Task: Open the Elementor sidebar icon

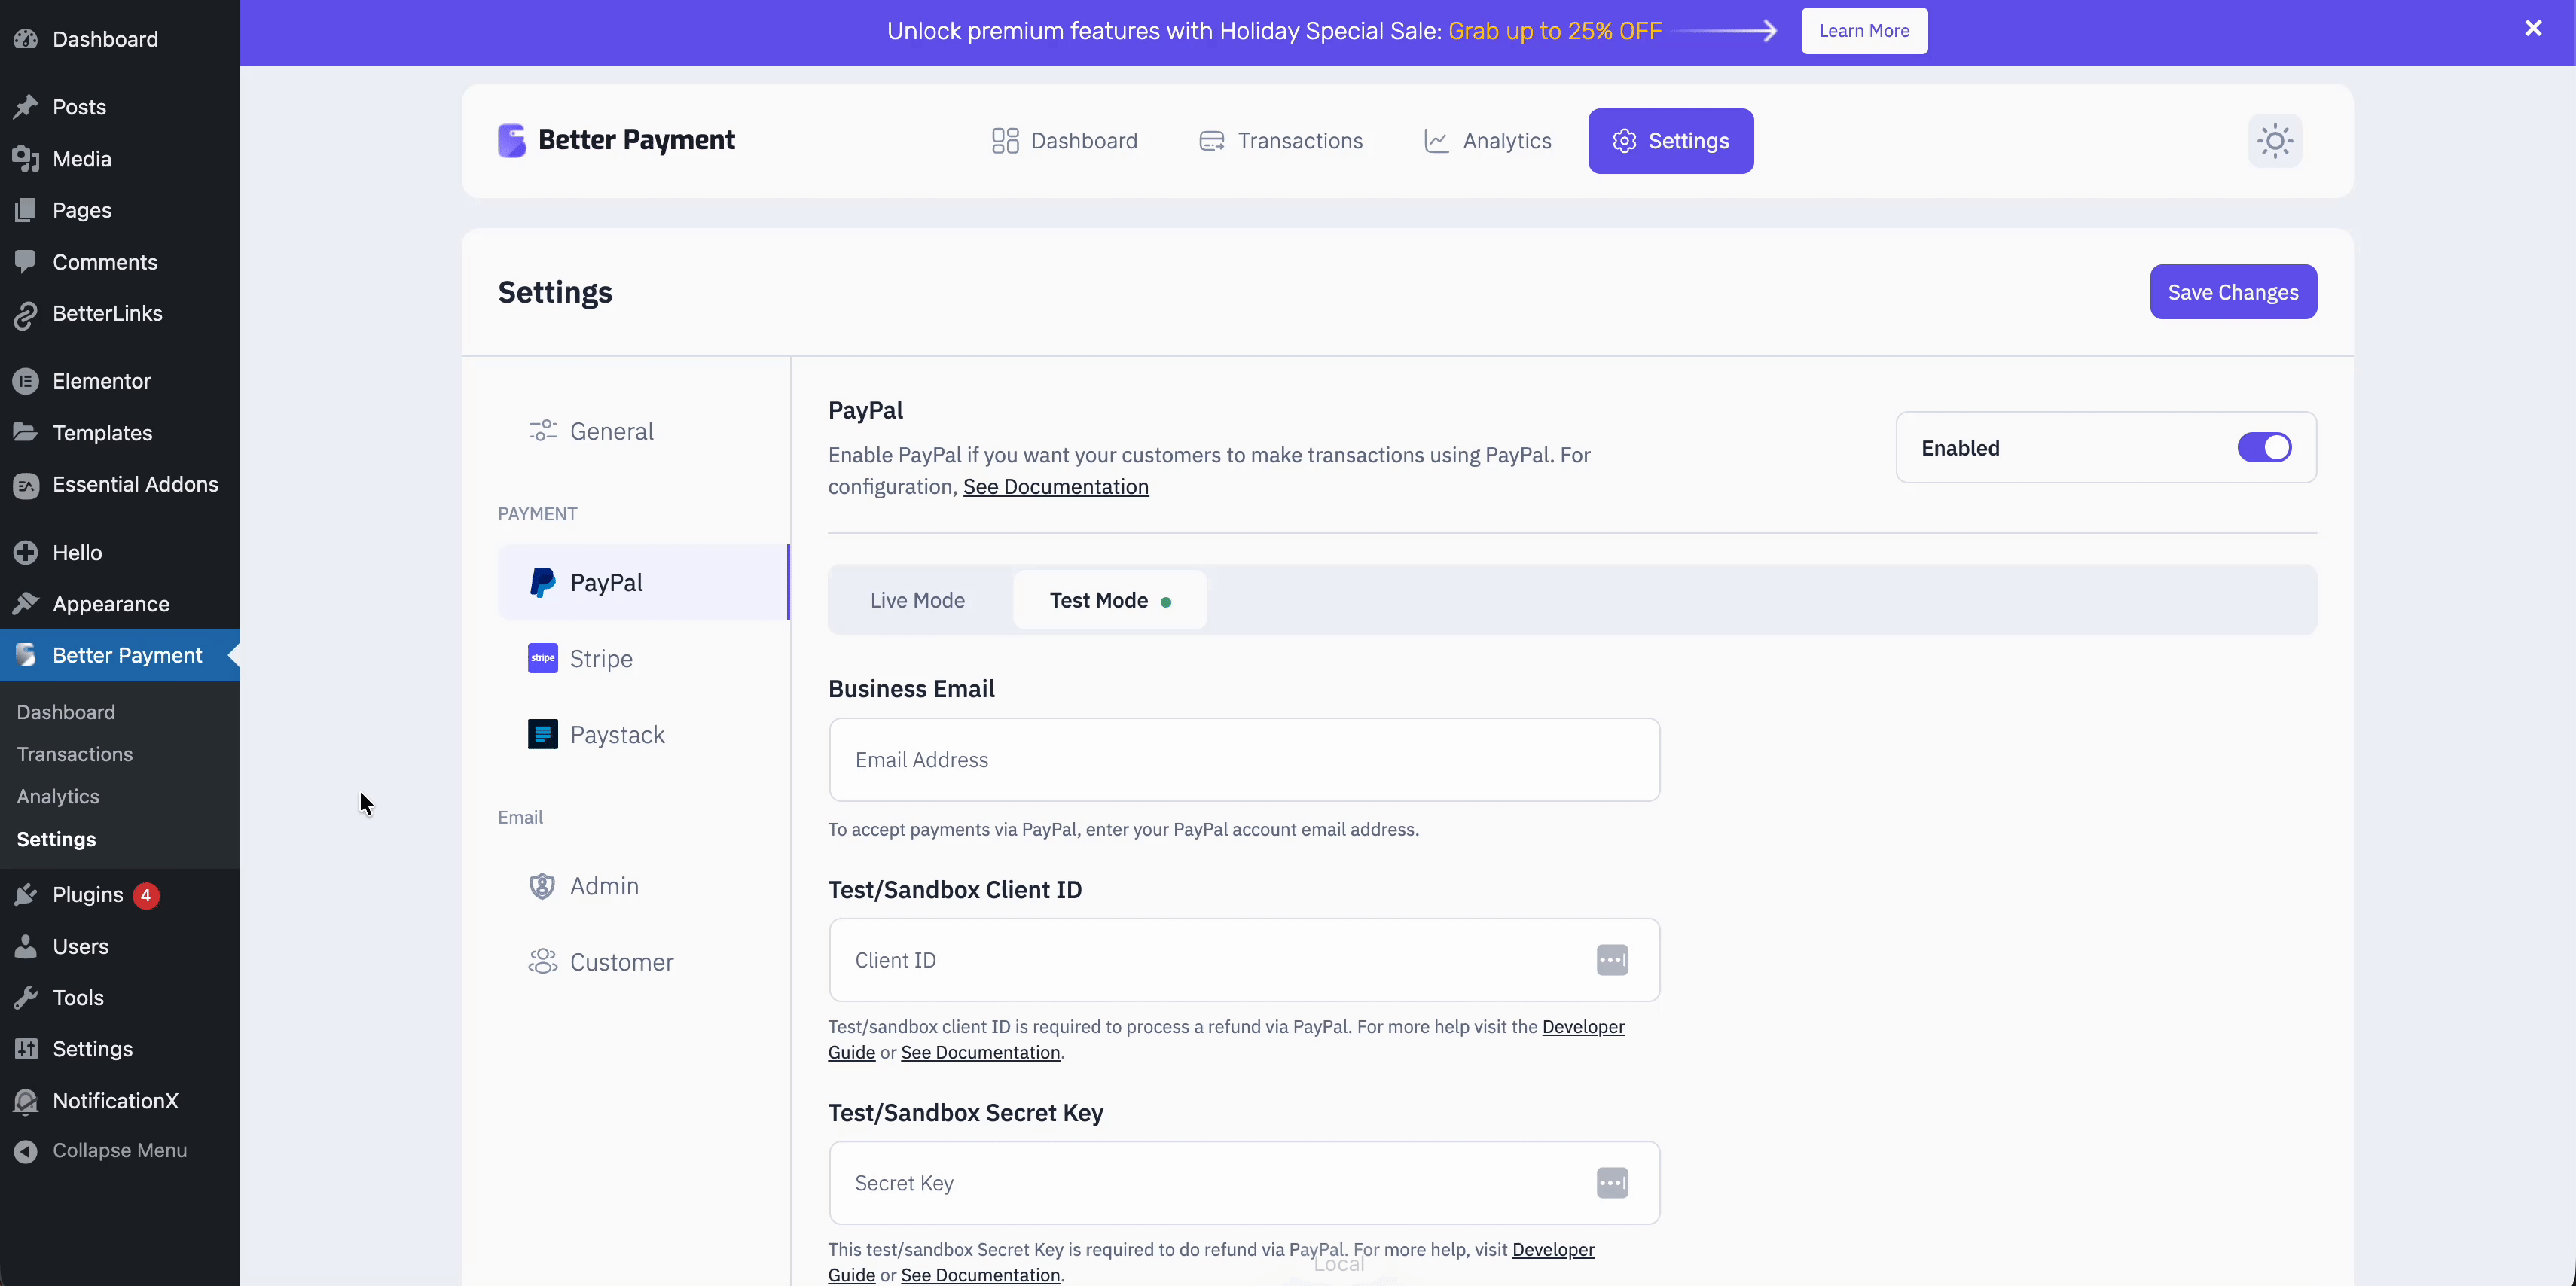Action: (26, 381)
